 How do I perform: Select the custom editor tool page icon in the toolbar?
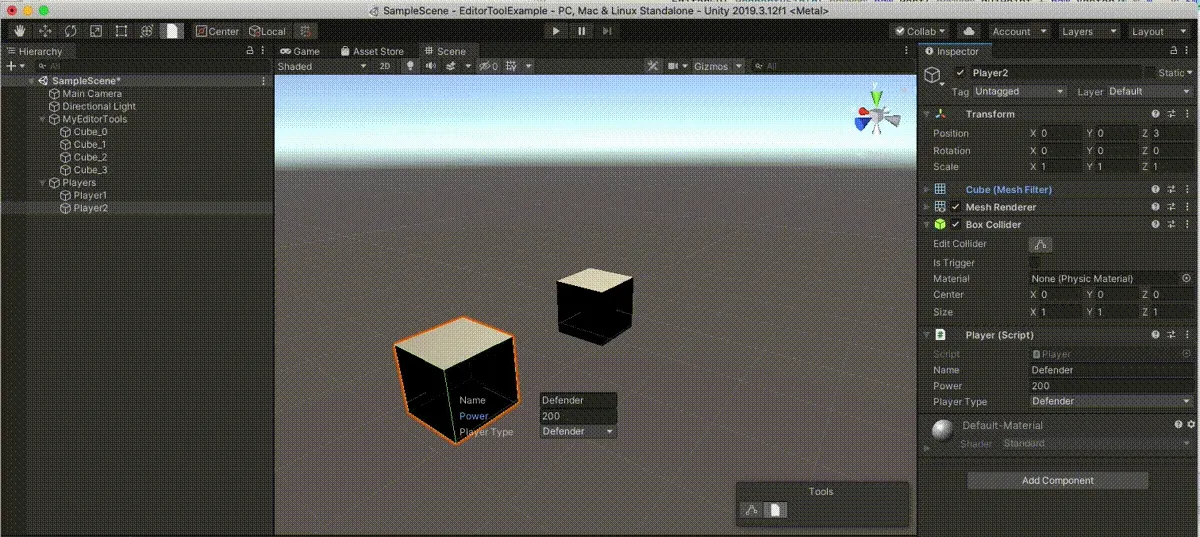172,31
